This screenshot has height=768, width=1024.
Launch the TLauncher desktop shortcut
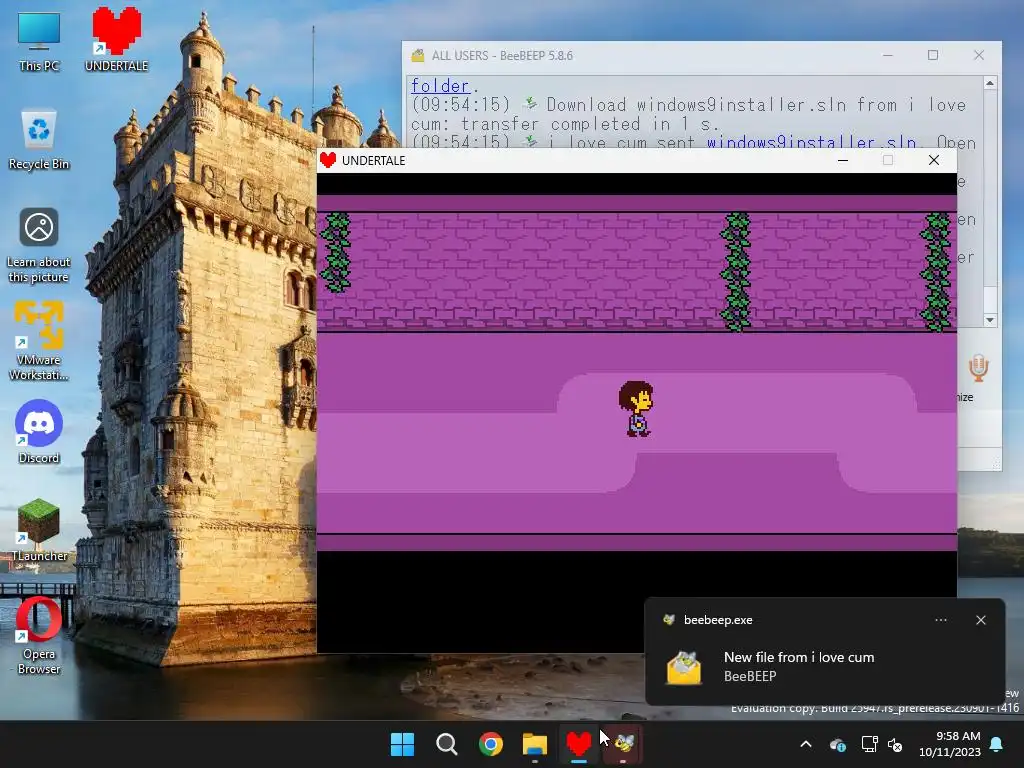pyautogui.click(x=39, y=530)
